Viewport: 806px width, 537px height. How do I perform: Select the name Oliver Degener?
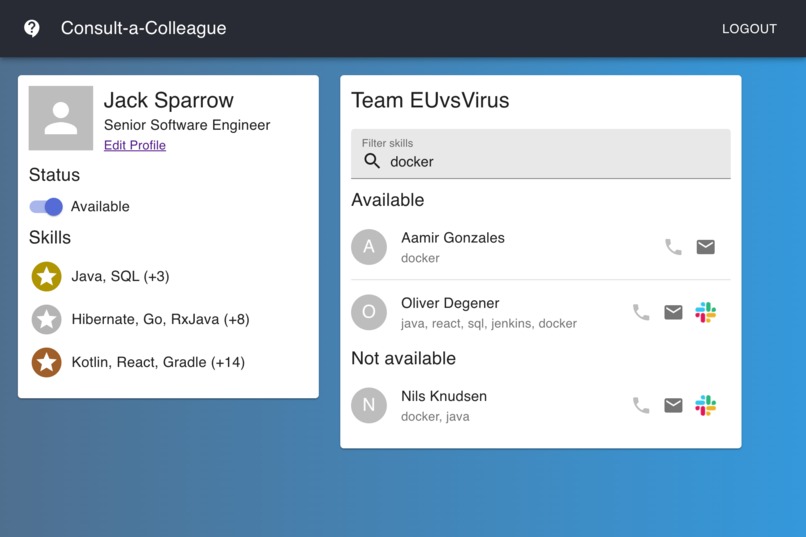tap(450, 303)
